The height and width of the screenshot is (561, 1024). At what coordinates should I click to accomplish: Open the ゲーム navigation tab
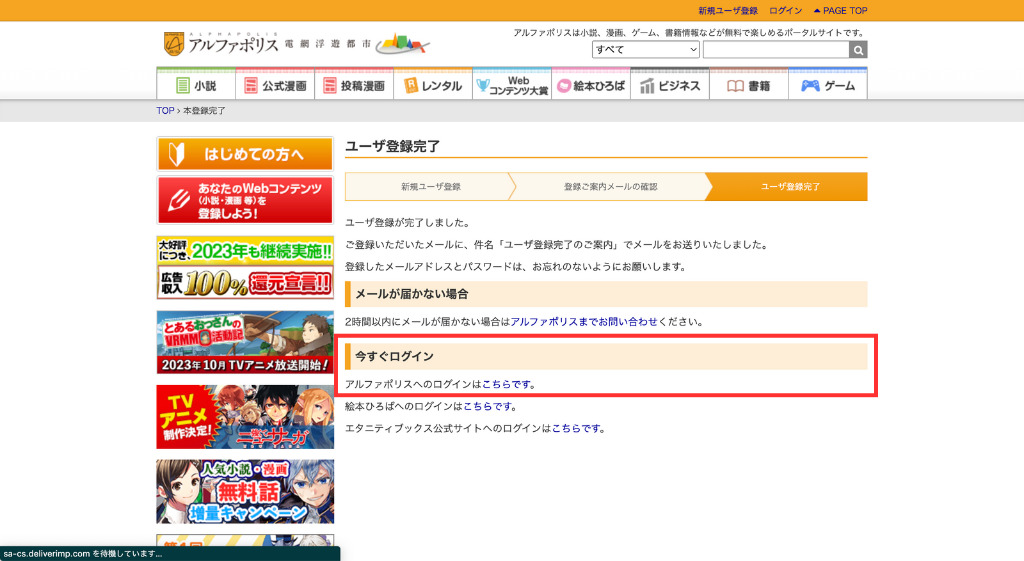coord(828,85)
